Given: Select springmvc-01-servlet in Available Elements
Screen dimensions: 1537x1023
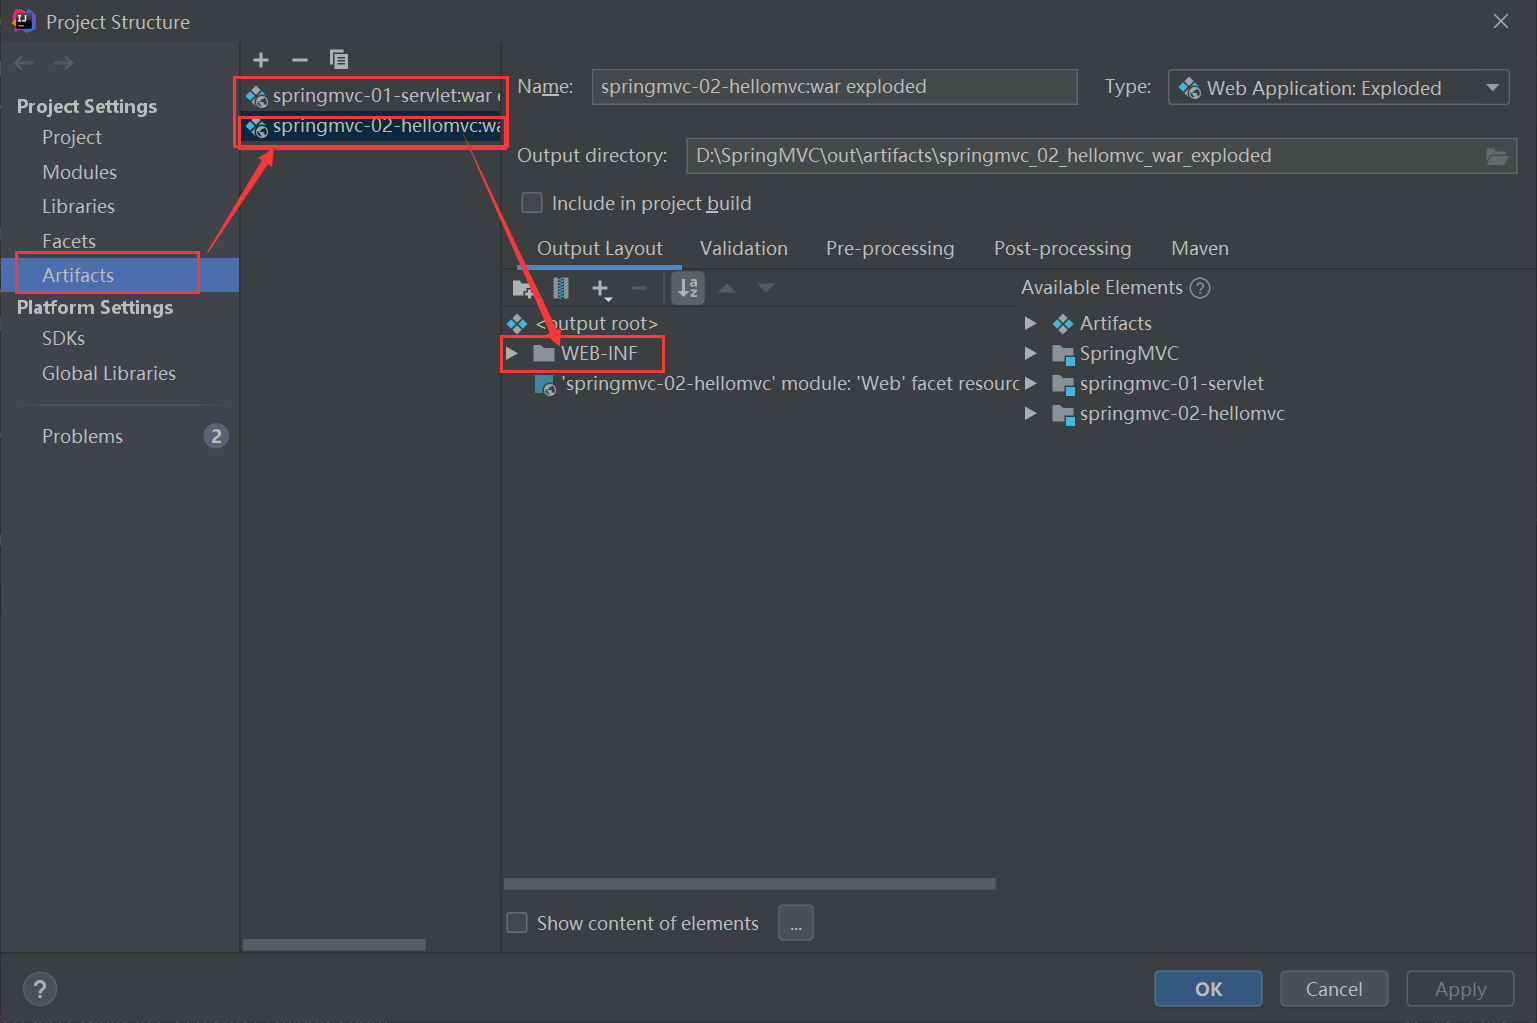Looking at the screenshot, I should pos(1171,383).
